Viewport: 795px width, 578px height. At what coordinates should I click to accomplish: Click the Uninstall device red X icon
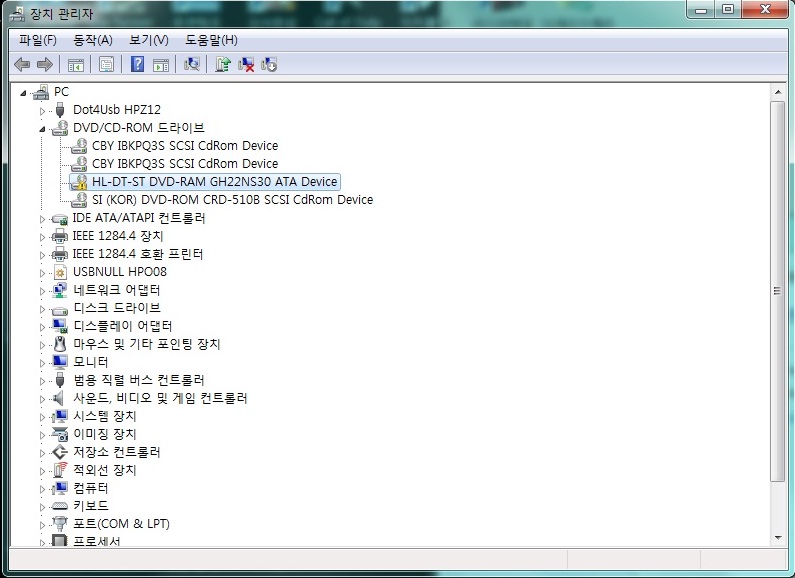(246, 64)
